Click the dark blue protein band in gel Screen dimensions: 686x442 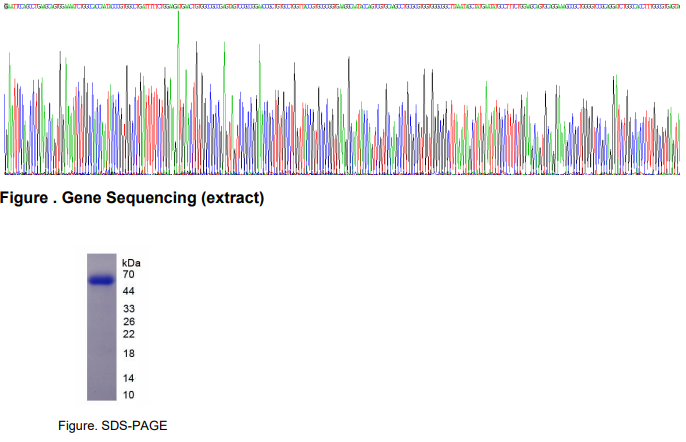pyautogui.click(x=103, y=281)
